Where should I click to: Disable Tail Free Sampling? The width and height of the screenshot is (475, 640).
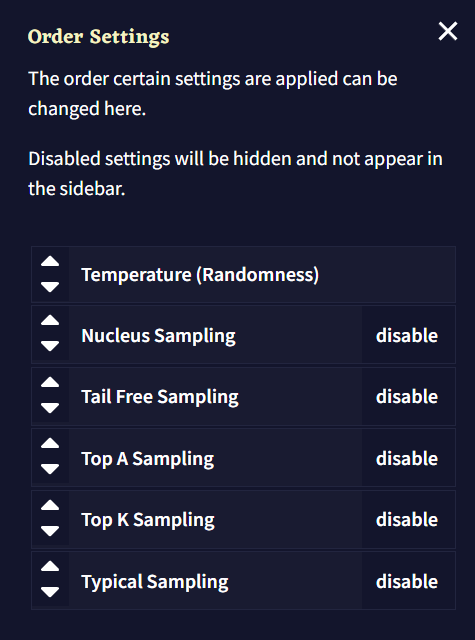click(x=408, y=396)
